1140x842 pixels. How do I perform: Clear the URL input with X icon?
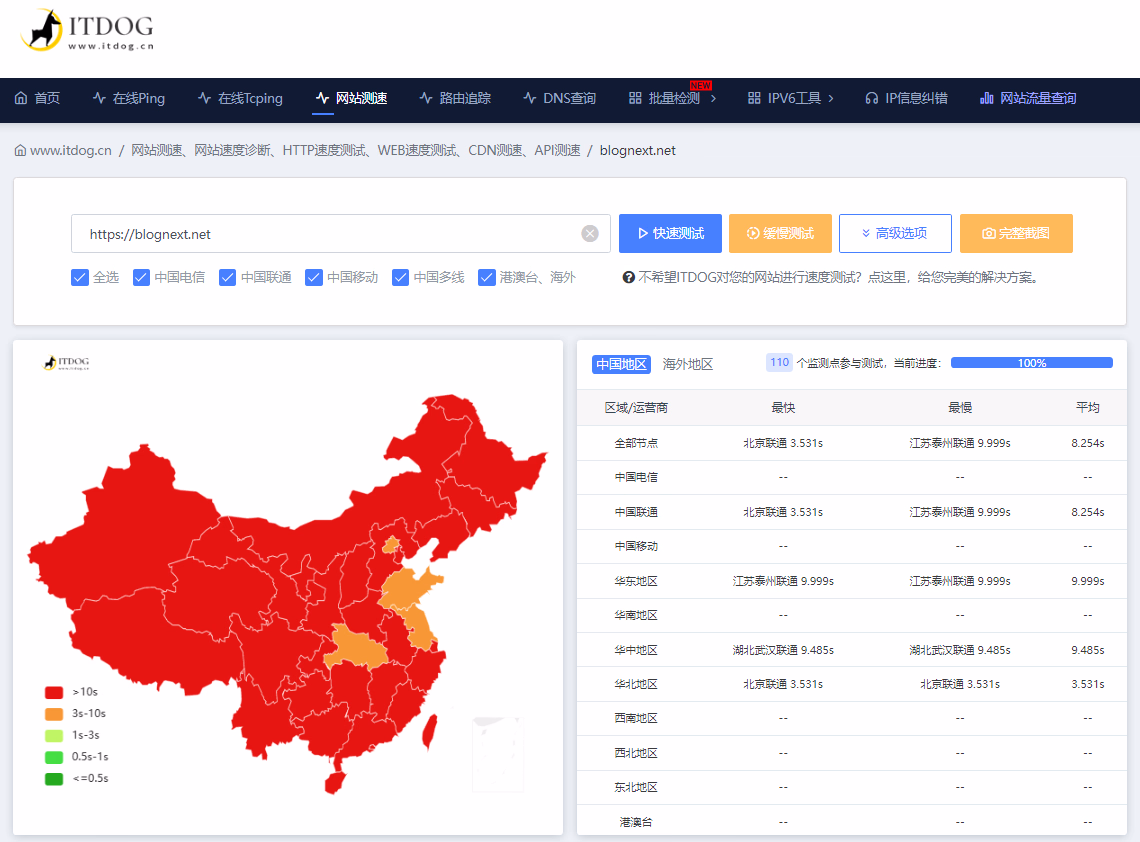[x=590, y=234]
